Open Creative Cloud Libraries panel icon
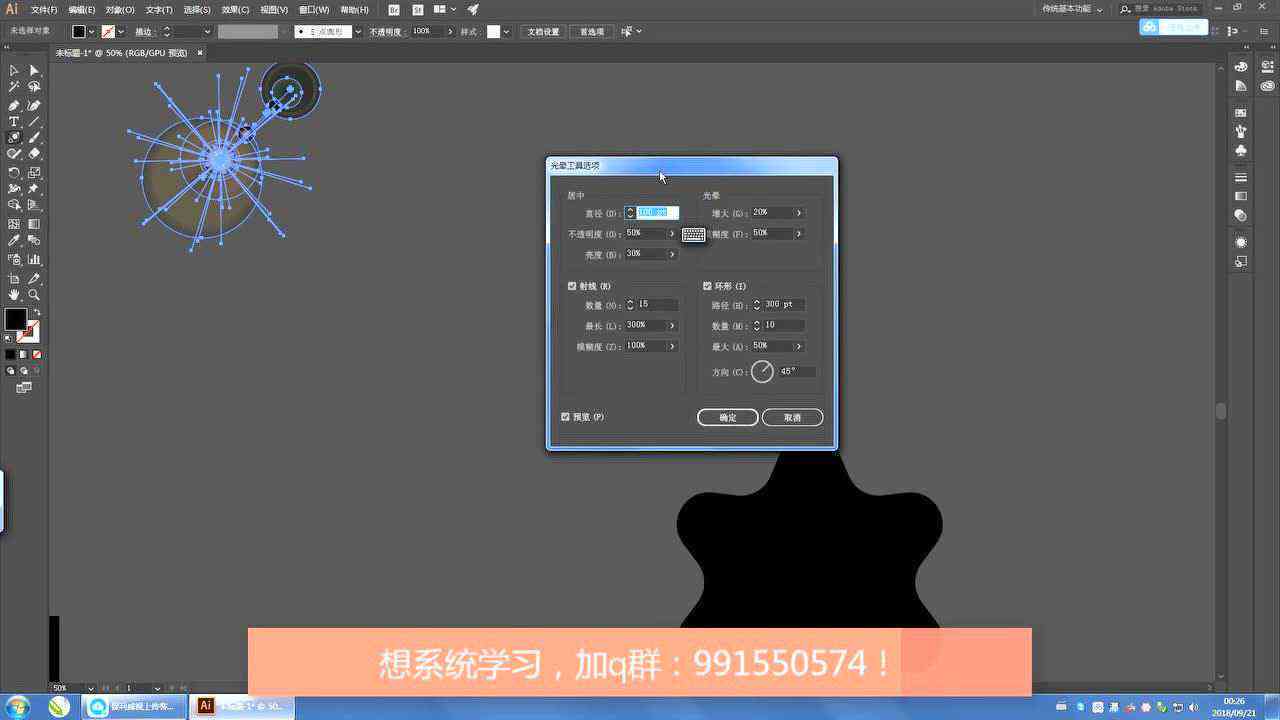This screenshot has width=1280, height=720. click(1267, 86)
